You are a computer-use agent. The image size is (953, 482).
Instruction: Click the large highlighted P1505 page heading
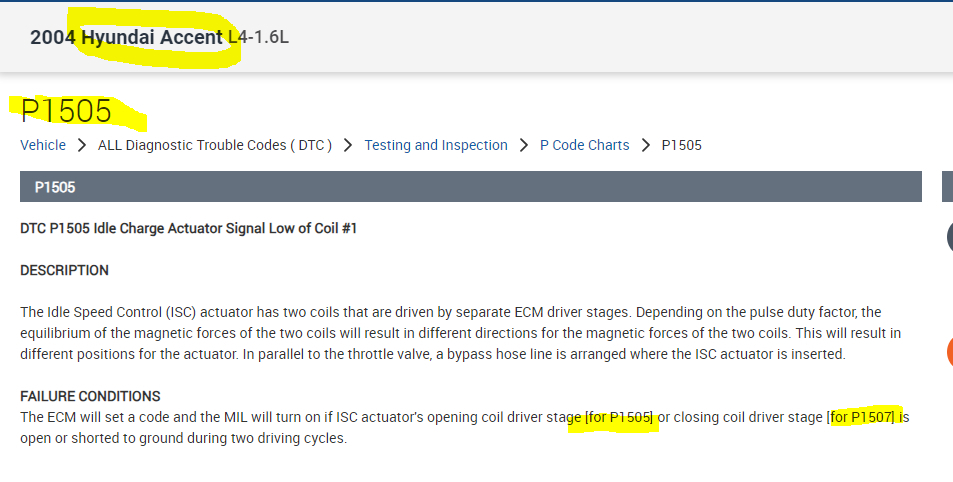point(66,110)
